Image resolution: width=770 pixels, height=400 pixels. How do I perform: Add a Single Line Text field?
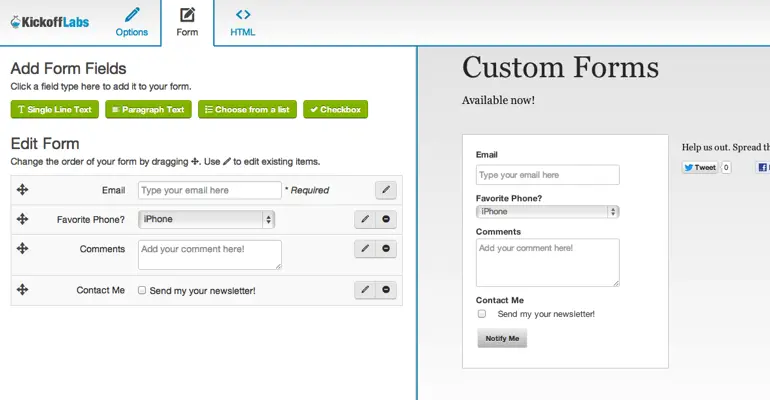click(55, 109)
